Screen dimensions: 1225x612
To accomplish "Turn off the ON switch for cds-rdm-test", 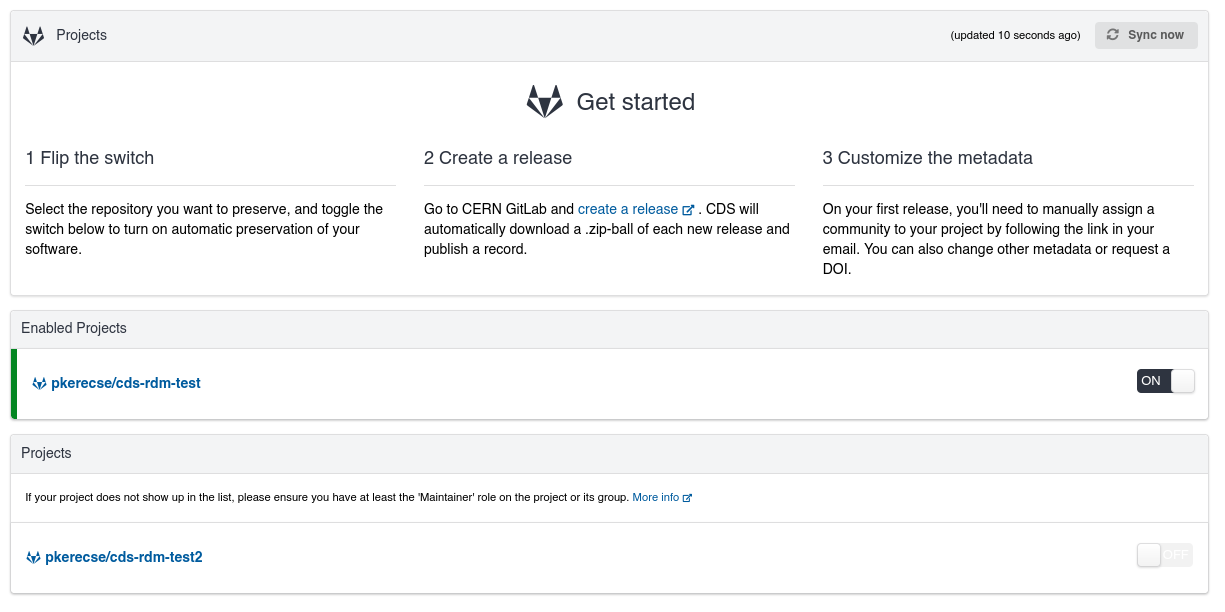I will click(1165, 381).
